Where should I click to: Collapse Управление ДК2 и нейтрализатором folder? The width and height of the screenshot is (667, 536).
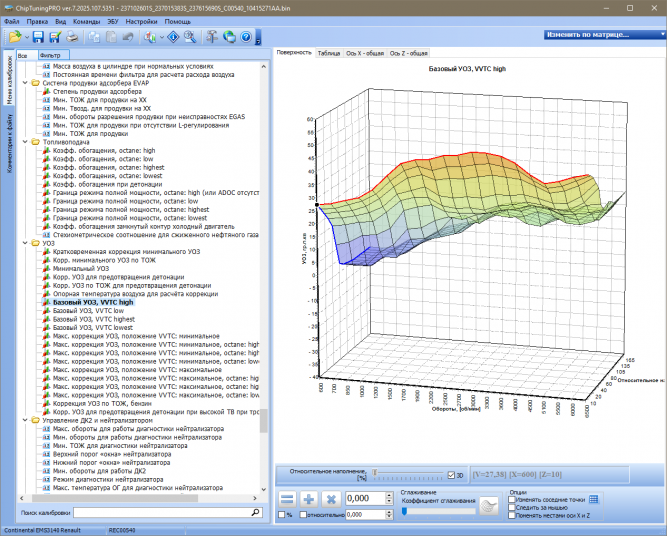point(25,420)
